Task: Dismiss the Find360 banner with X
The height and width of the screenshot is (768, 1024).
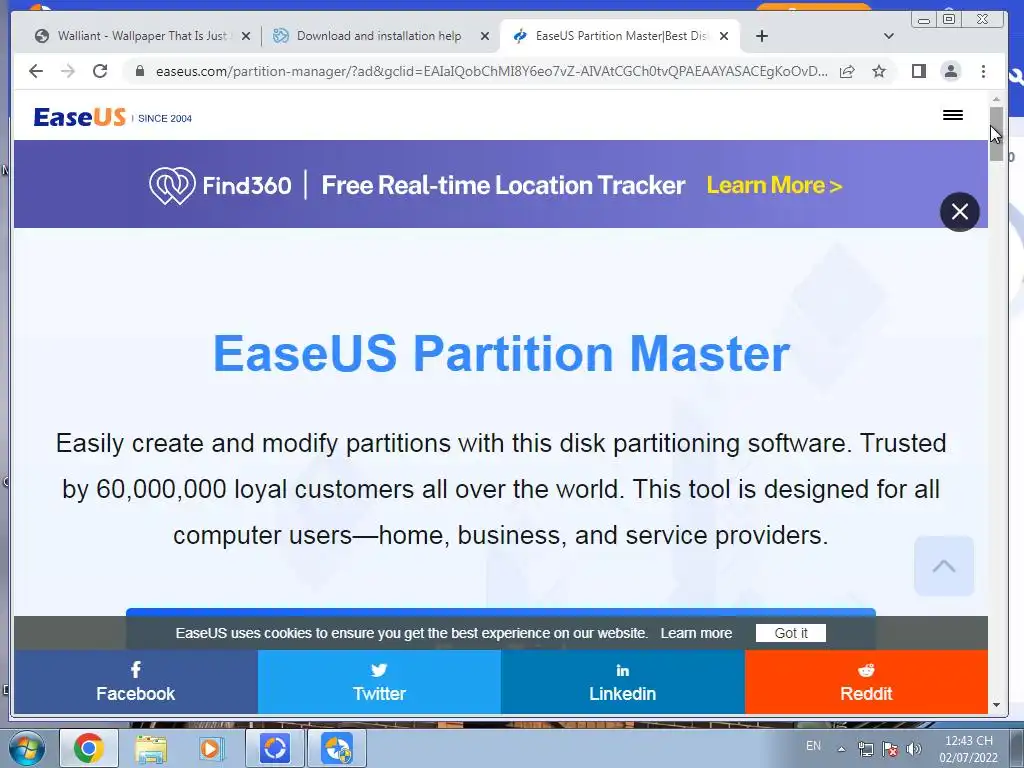Action: coord(959,212)
